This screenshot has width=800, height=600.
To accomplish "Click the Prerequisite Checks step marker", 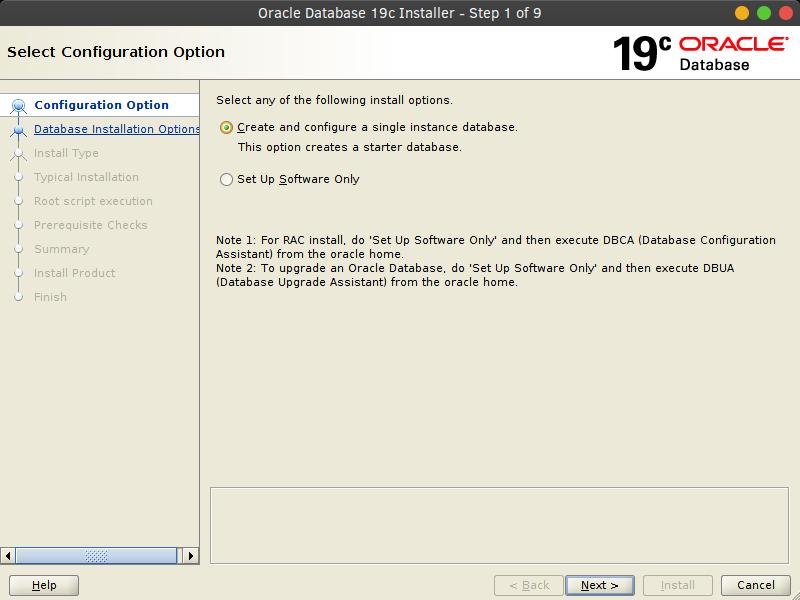I will point(19,226).
